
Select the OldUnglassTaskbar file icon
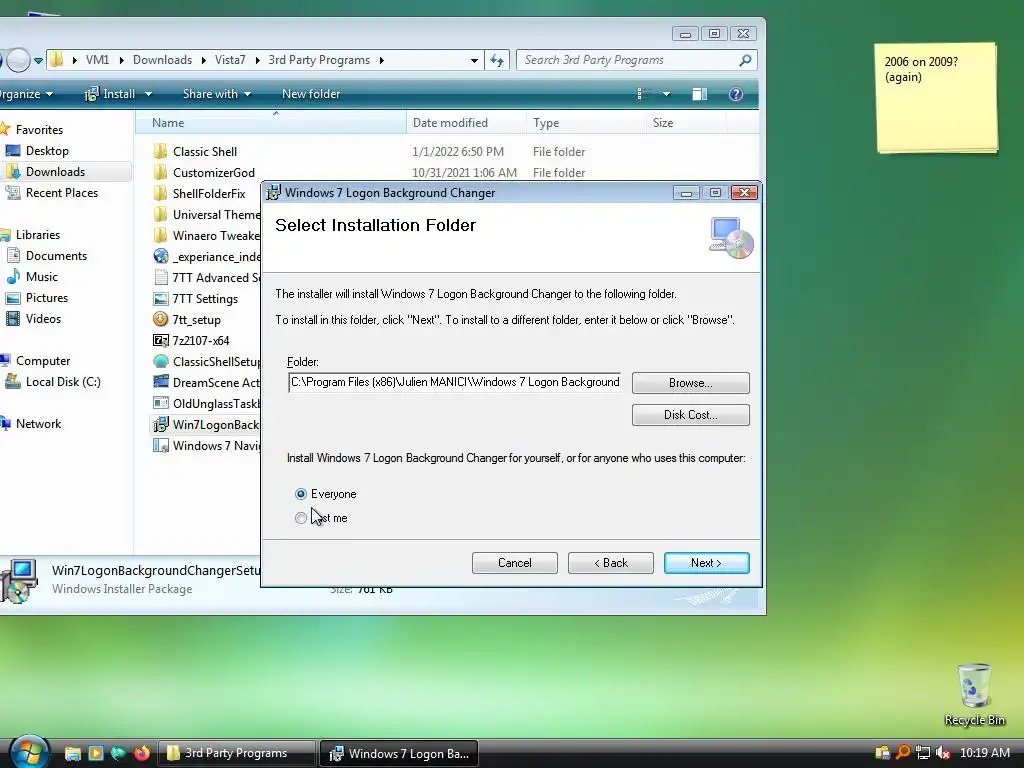[x=161, y=403]
